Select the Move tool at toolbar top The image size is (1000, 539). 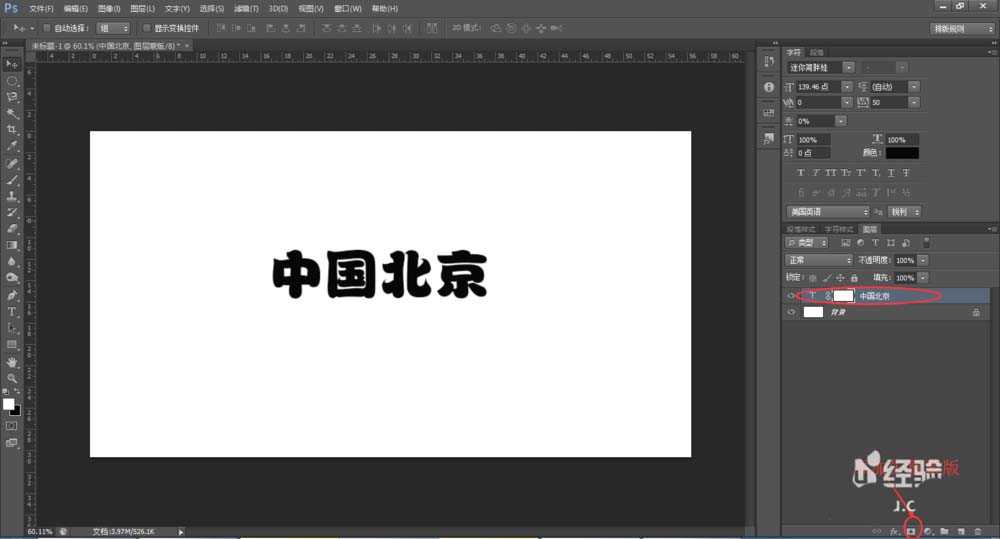[x=12, y=64]
